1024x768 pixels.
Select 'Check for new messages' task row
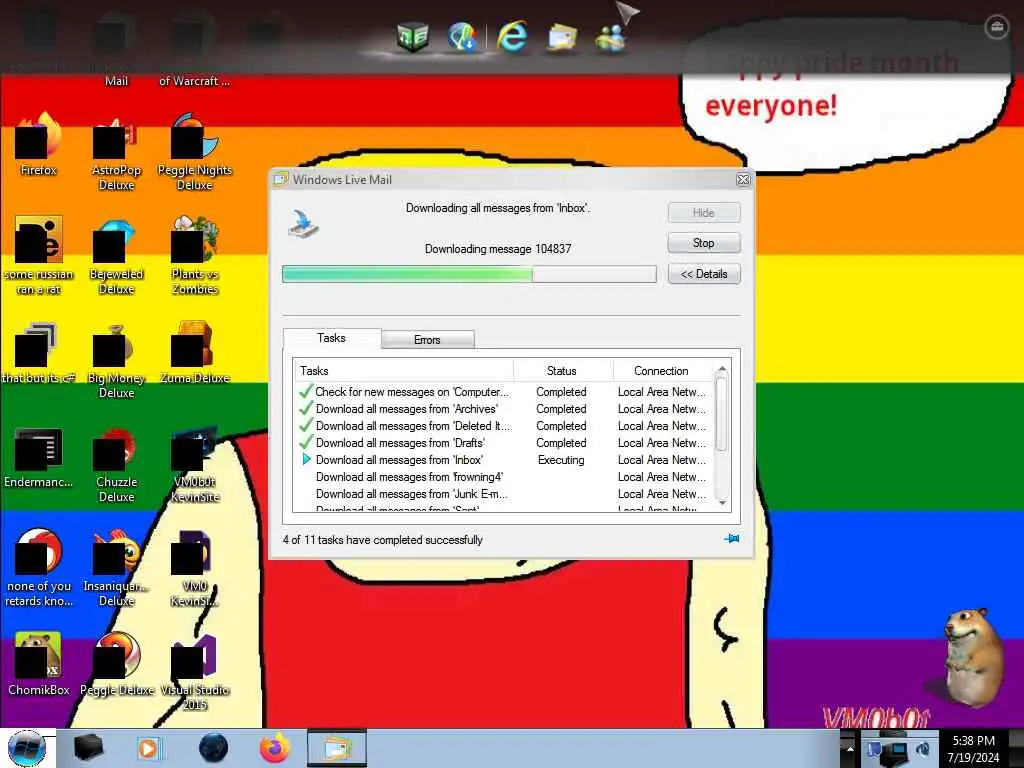tap(504, 392)
